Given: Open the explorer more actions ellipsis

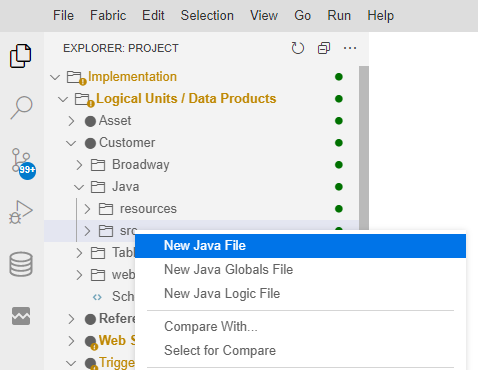Looking at the screenshot, I should (350, 48).
